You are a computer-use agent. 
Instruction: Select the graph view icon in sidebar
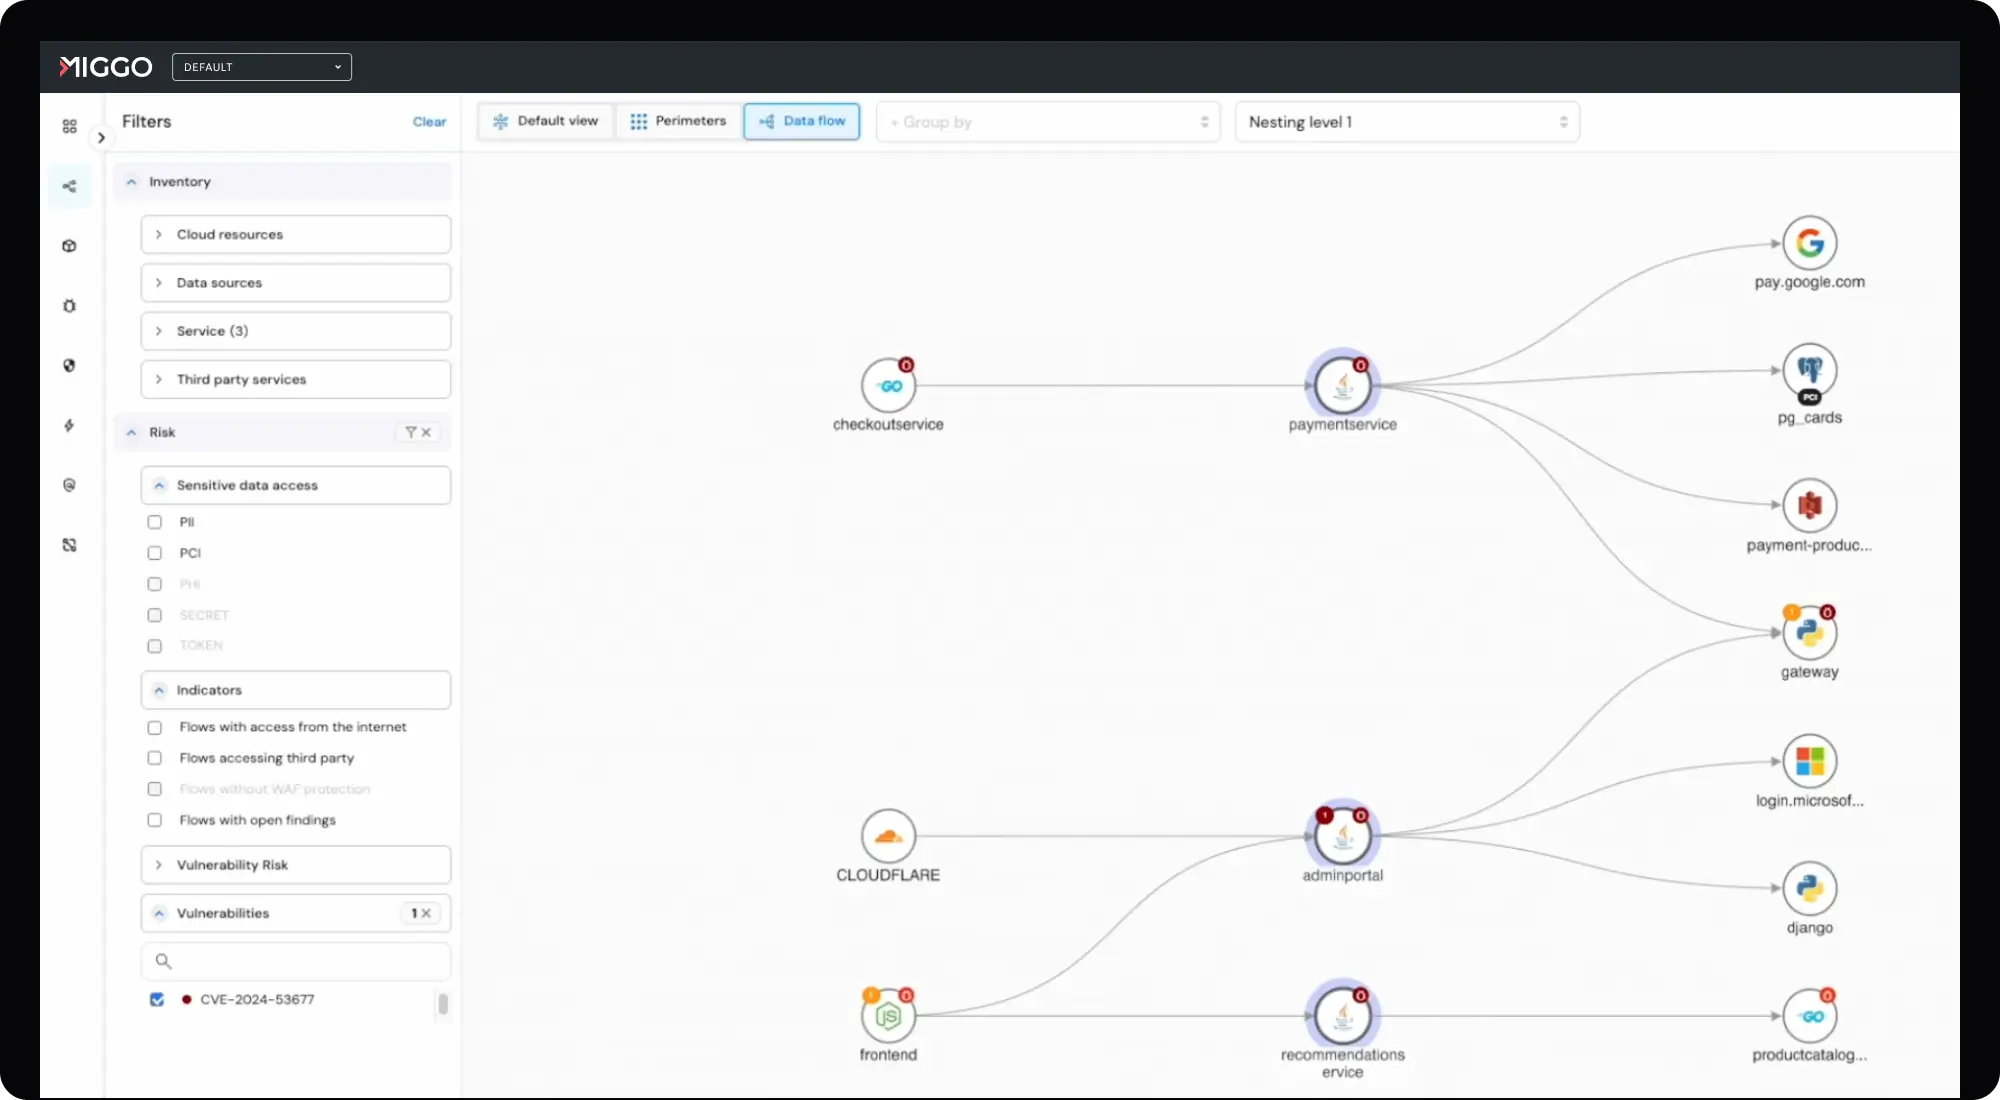[x=69, y=186]
